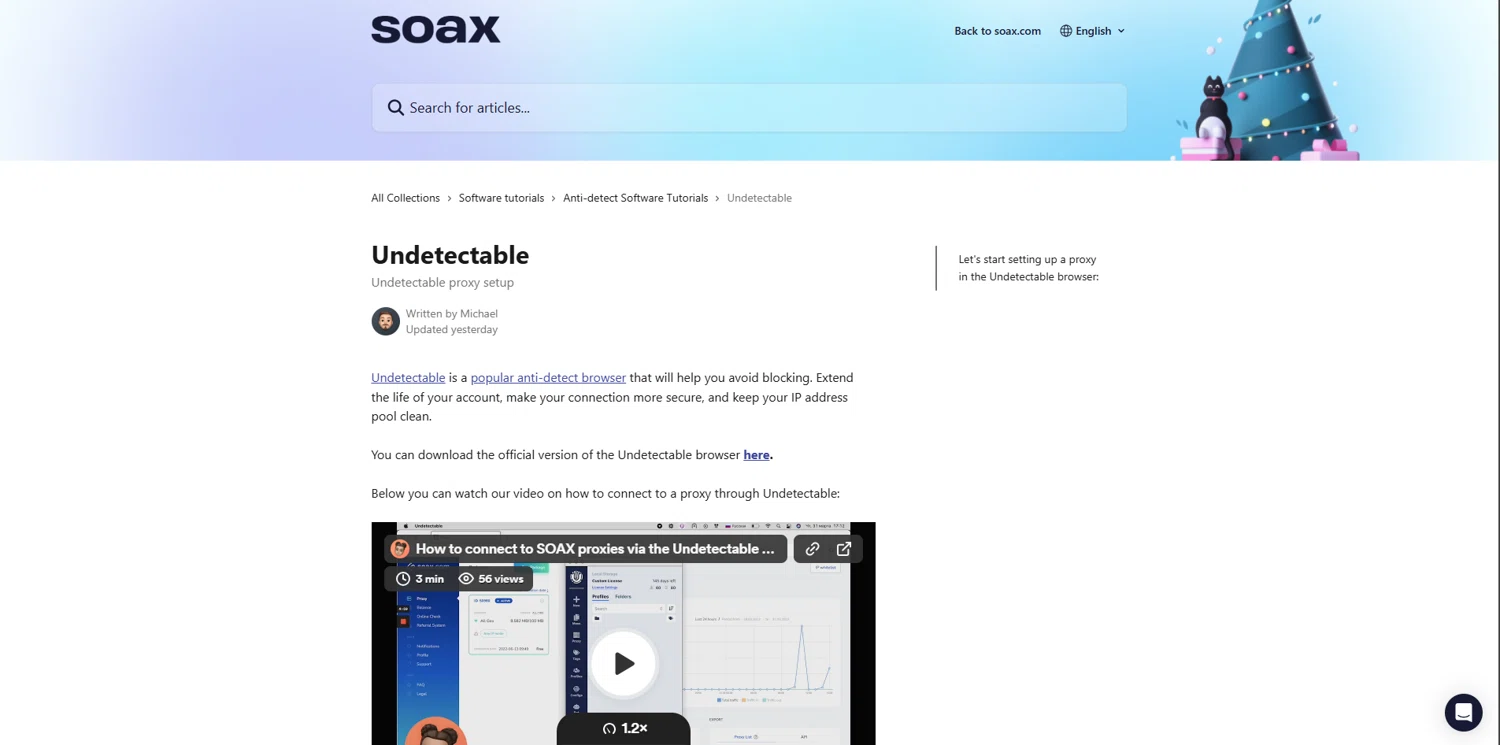Screen dimensions: 1500x745
Task: Click 'Written by Michael' text
Action: pyautogui.click(x=451, y=314)
